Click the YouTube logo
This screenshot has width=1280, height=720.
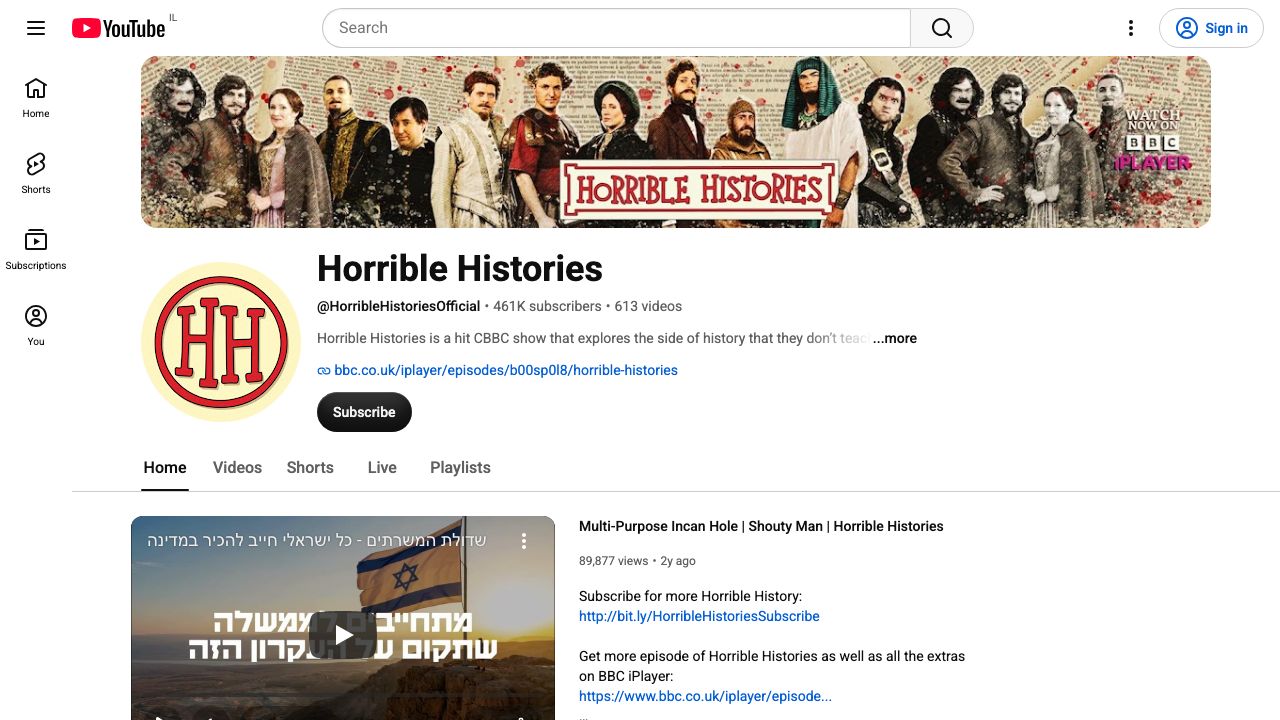point(118,28)
